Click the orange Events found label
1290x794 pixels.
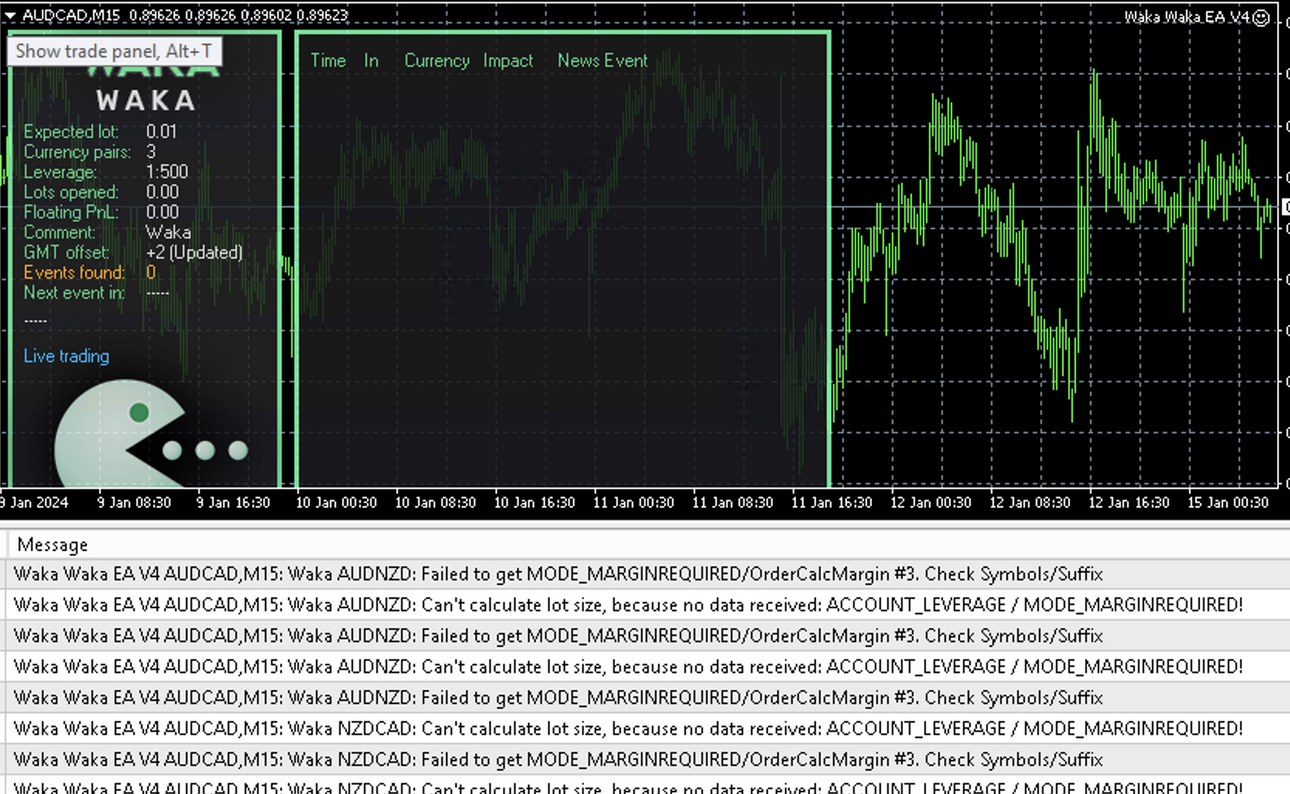74,272
